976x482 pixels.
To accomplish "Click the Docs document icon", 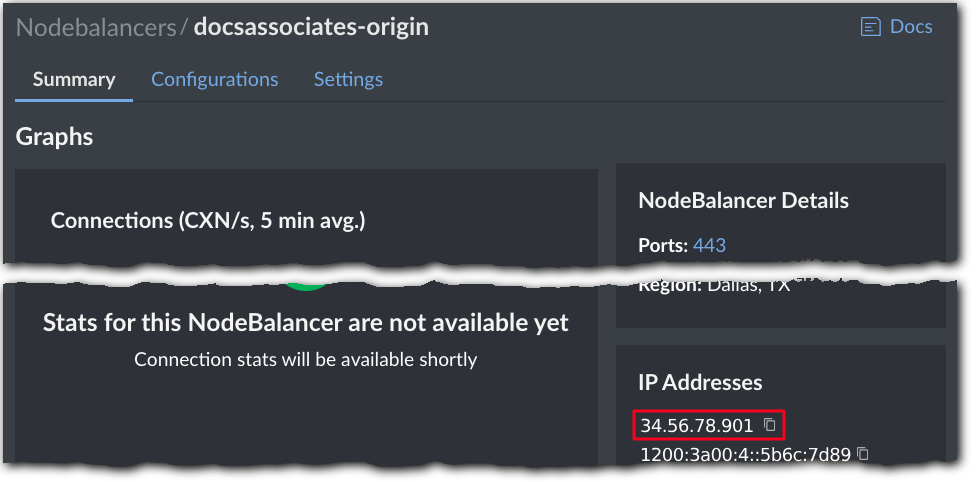I will [x=870, y=27].
